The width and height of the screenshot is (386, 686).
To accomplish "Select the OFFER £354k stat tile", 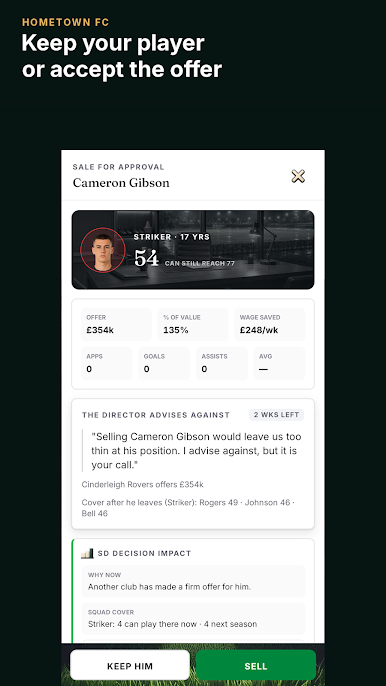I will pyautogui.click(x=116, y=324).
